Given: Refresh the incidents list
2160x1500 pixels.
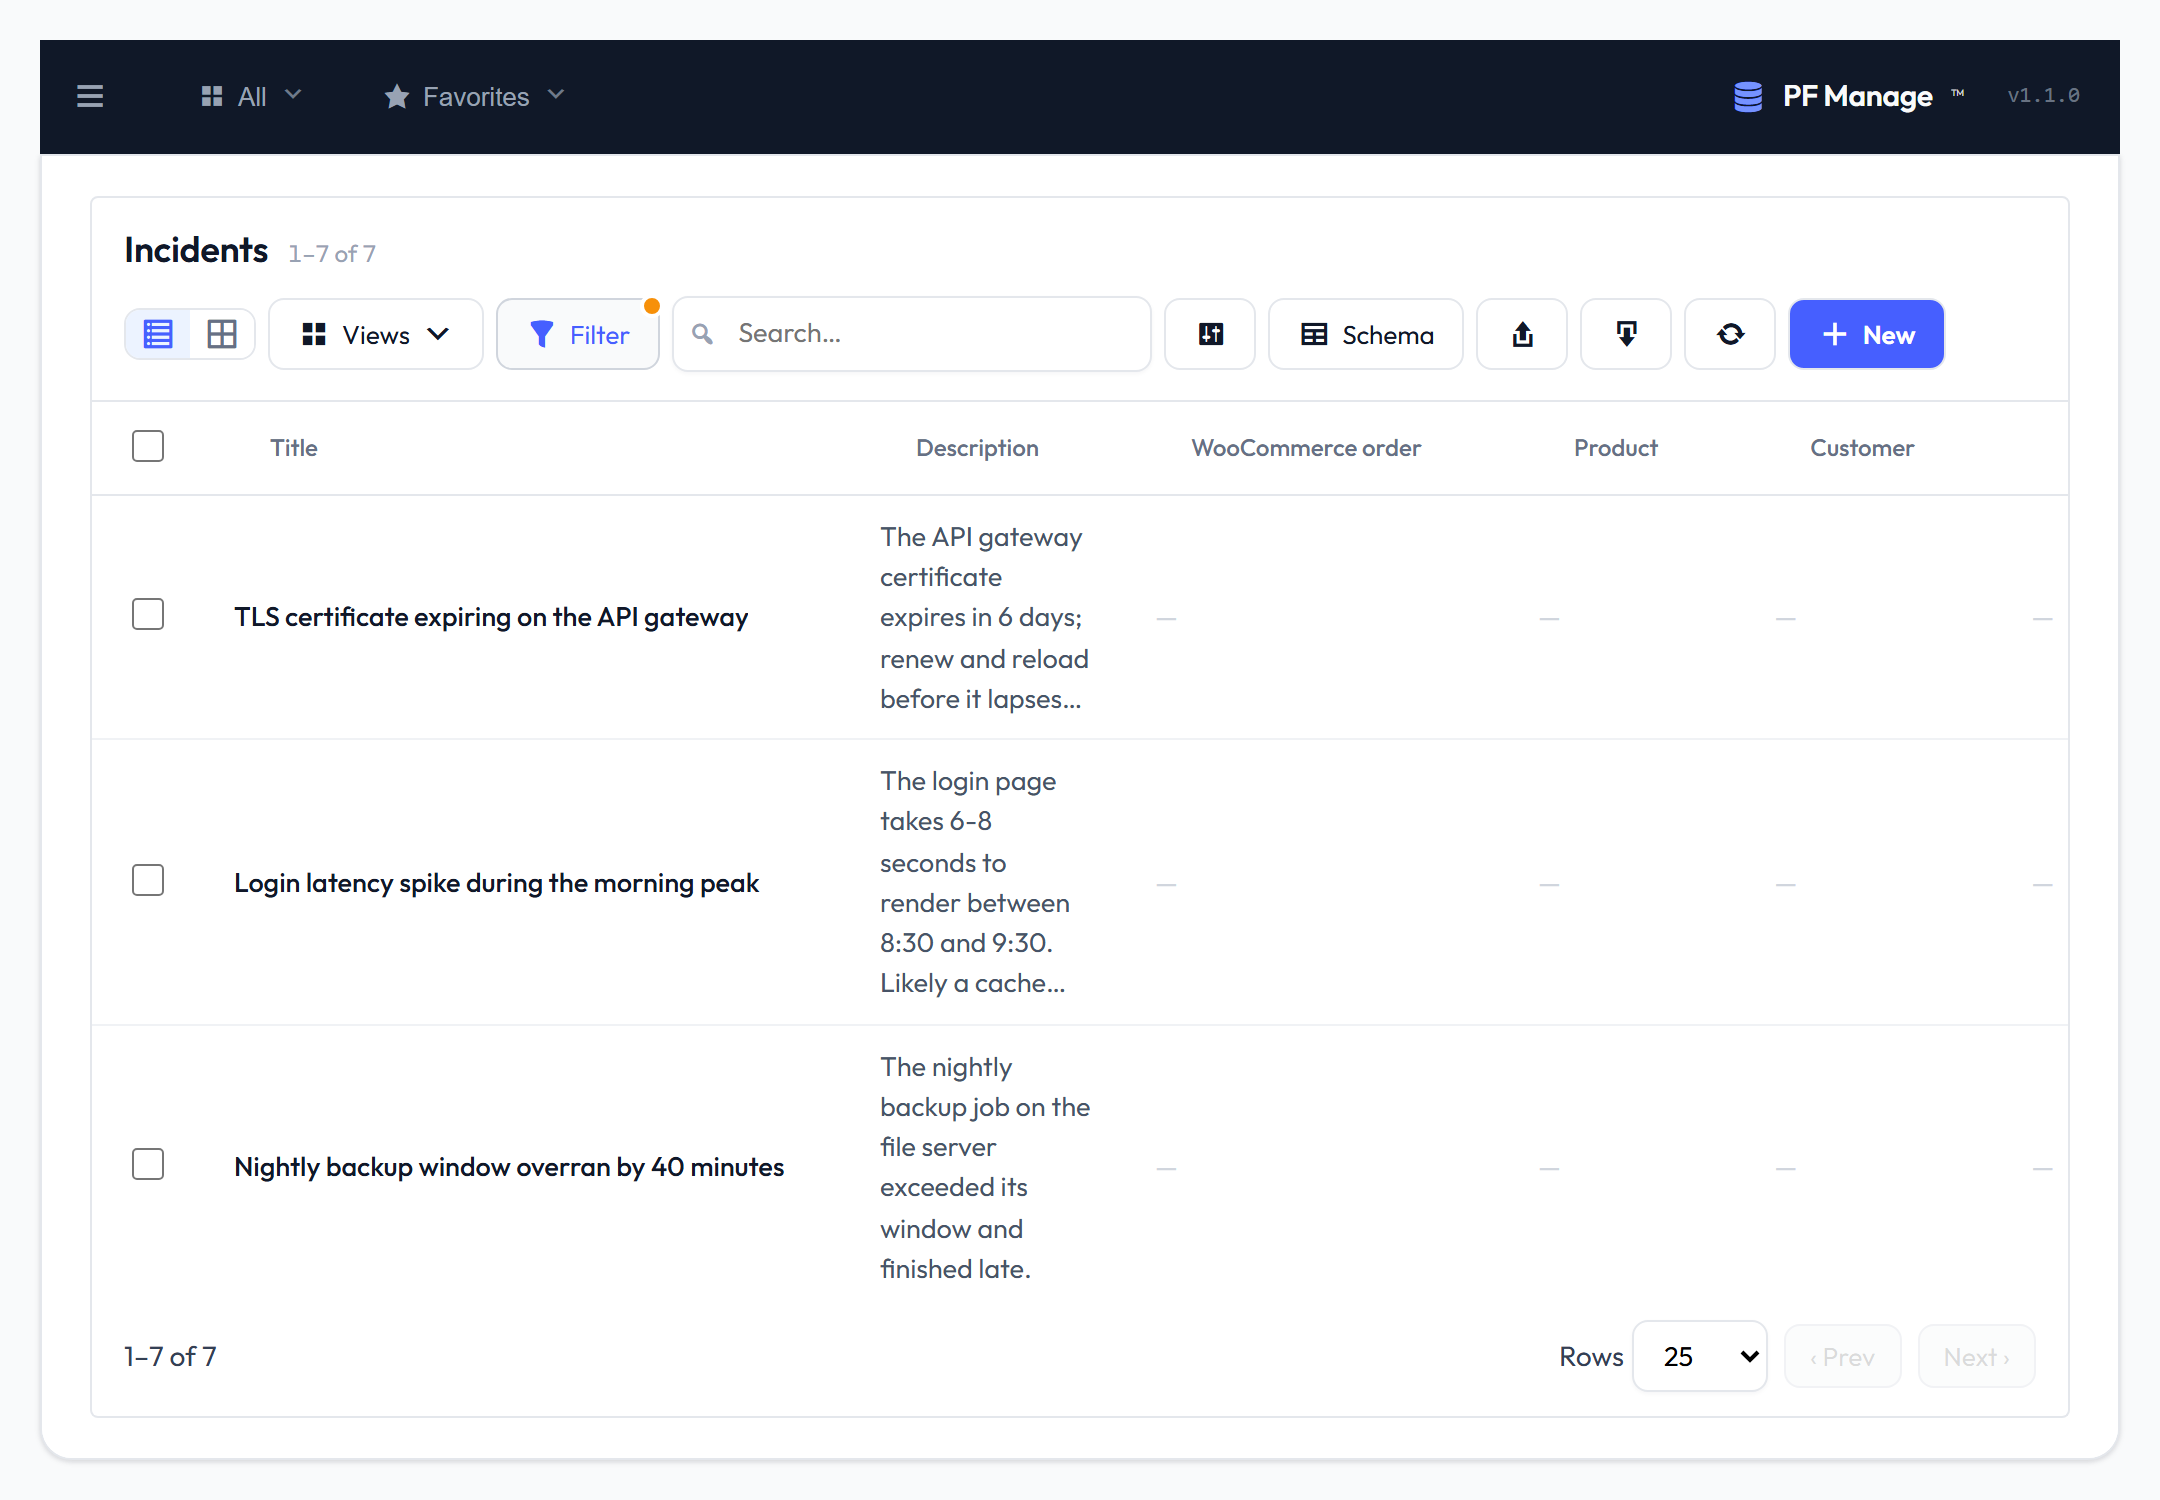Looking at the screenshot, I should click(x=1730, y=334).
